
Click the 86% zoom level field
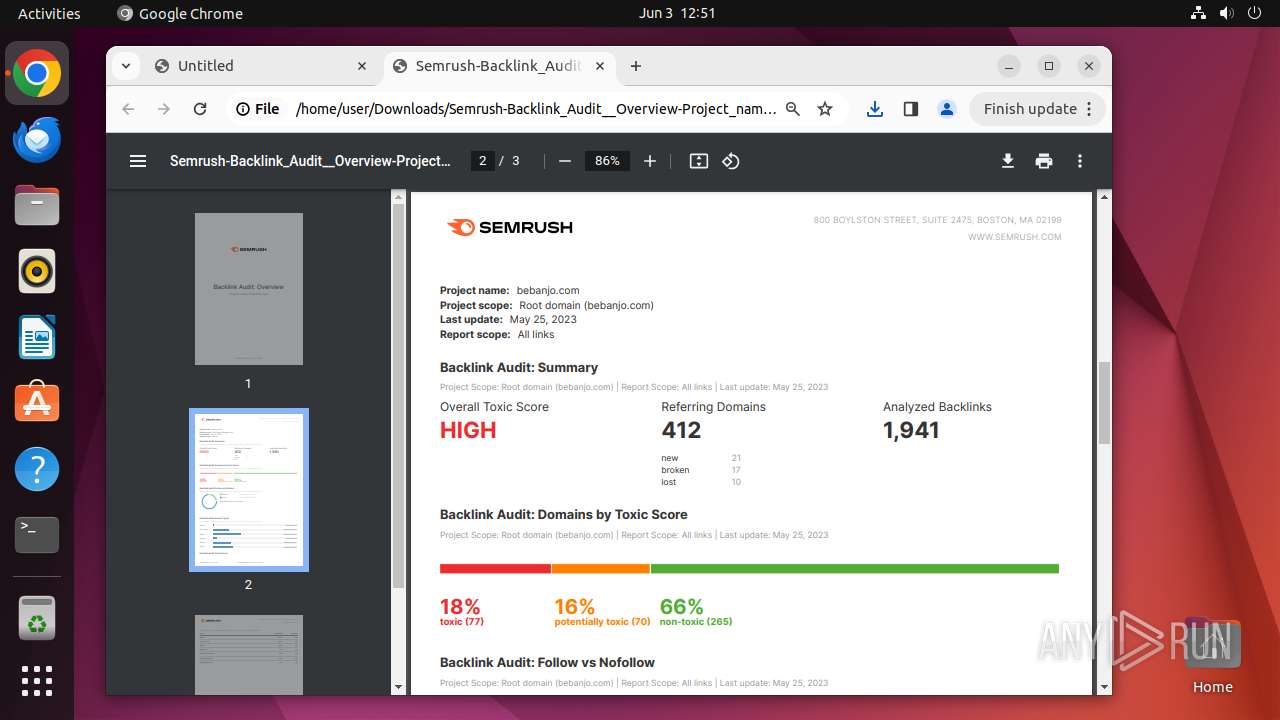point(607,161)
